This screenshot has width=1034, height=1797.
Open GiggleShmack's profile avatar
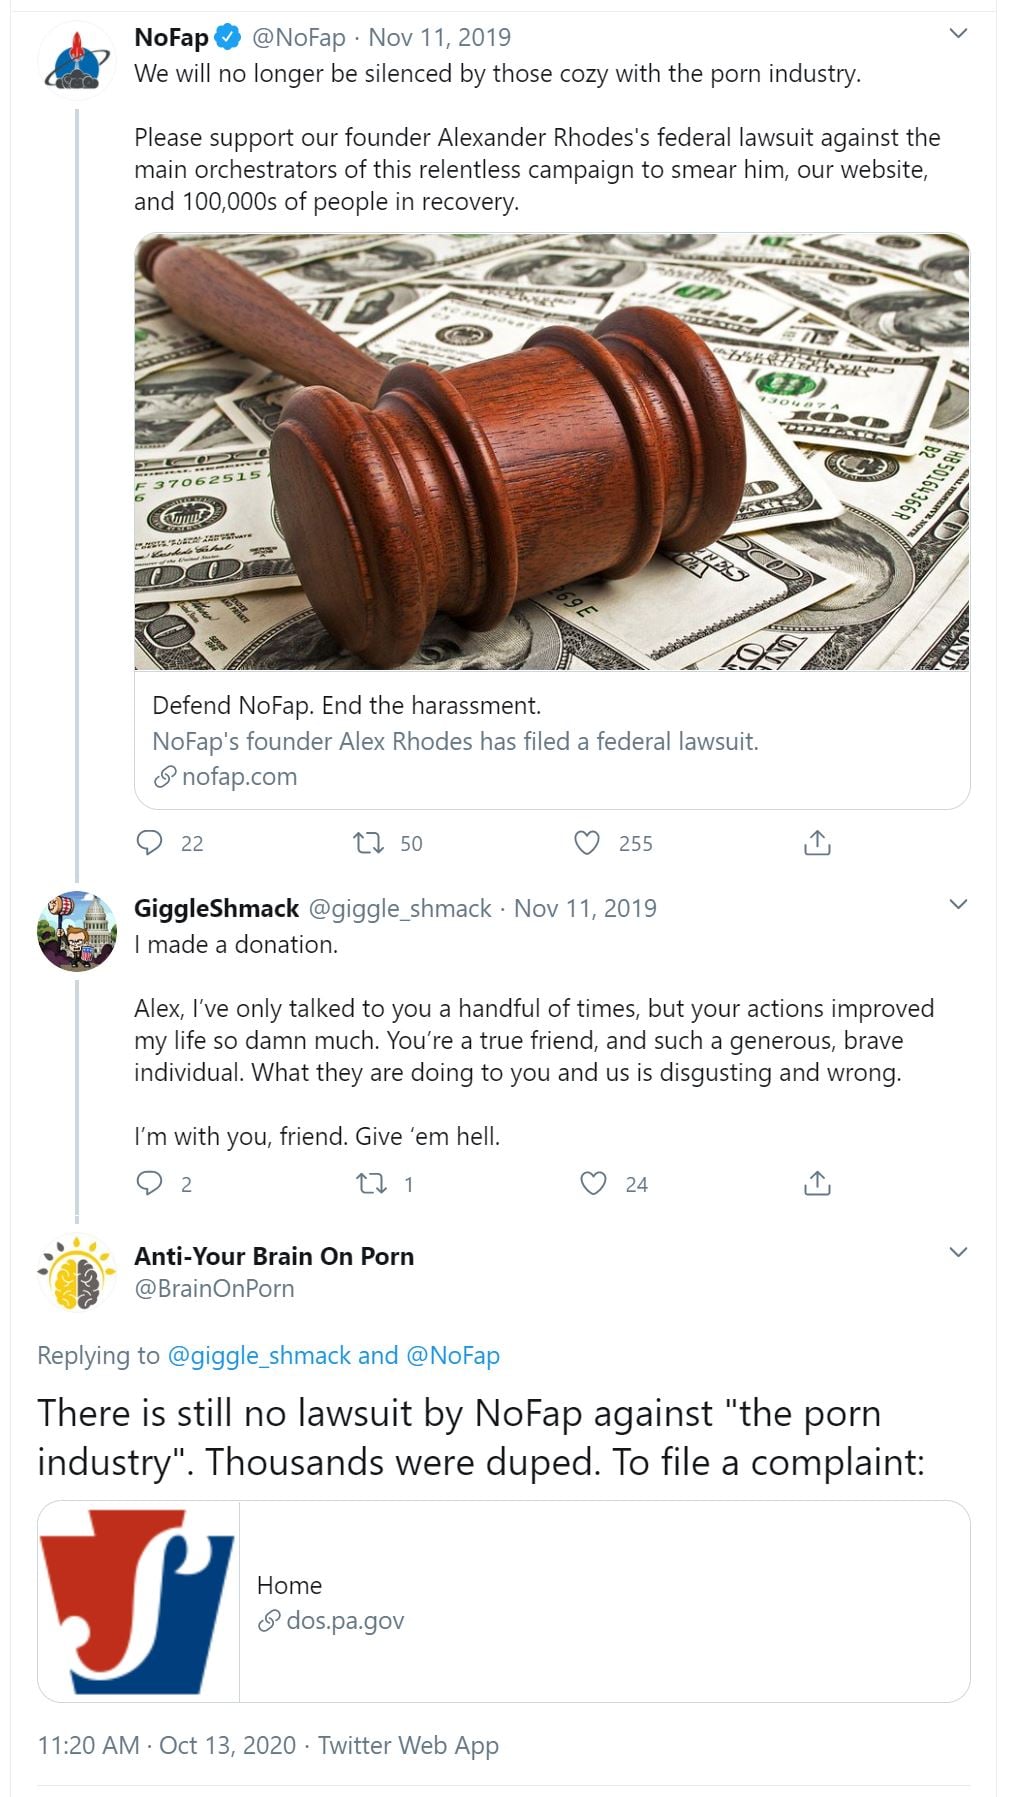pos(77,931)
